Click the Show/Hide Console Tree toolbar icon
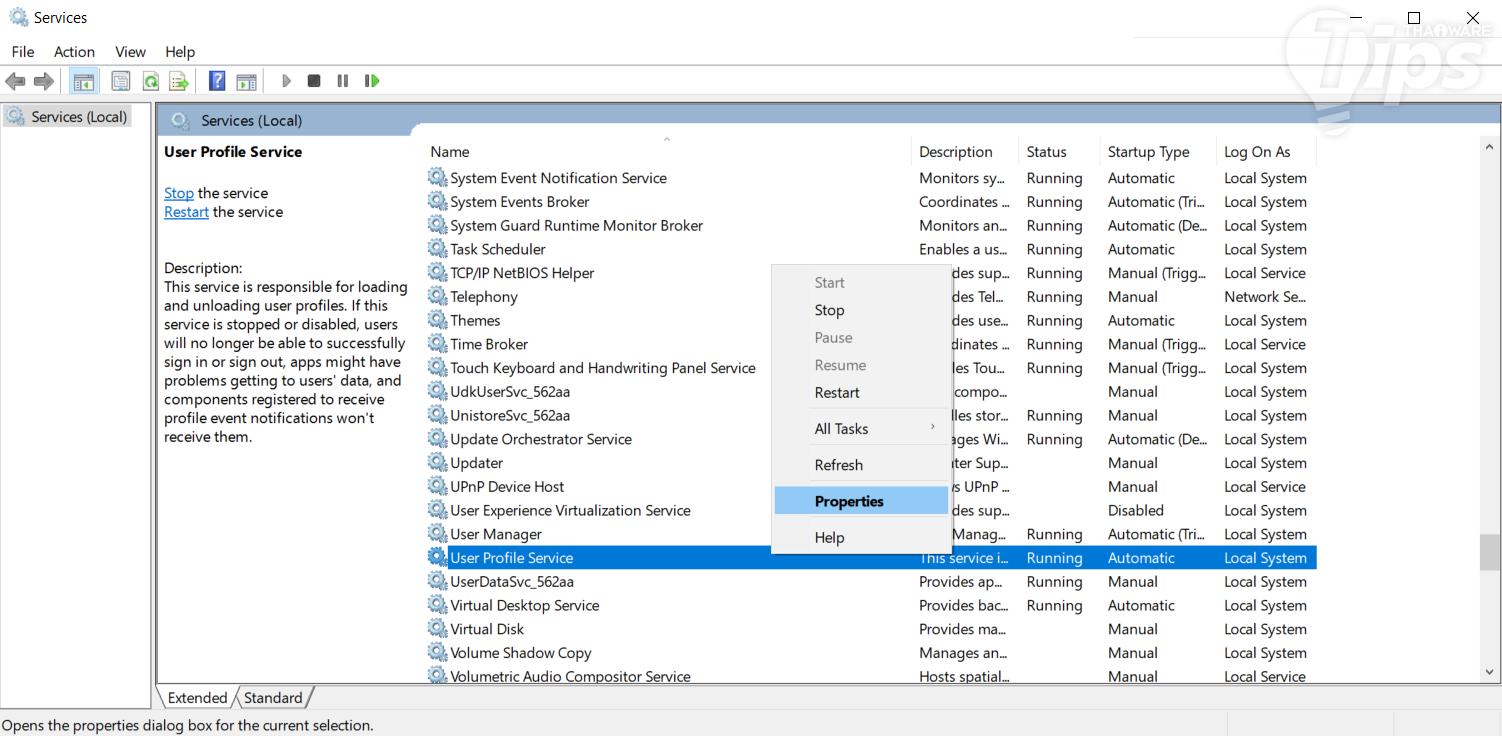Image resolution: width=1502 pixels, height=736 pixels. (x=84, y=81)
